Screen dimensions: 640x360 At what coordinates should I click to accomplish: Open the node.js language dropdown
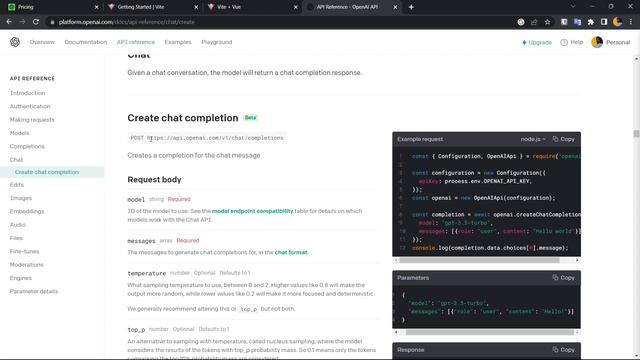pyautogui.click(x=533, y=139)
